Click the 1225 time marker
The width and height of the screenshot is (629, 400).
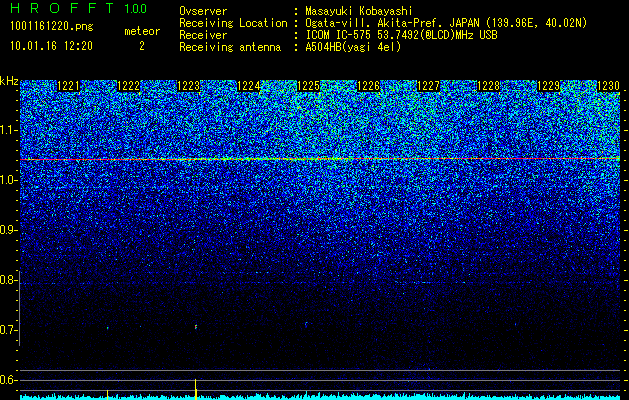pyautogui.click(x=308, y=86)
